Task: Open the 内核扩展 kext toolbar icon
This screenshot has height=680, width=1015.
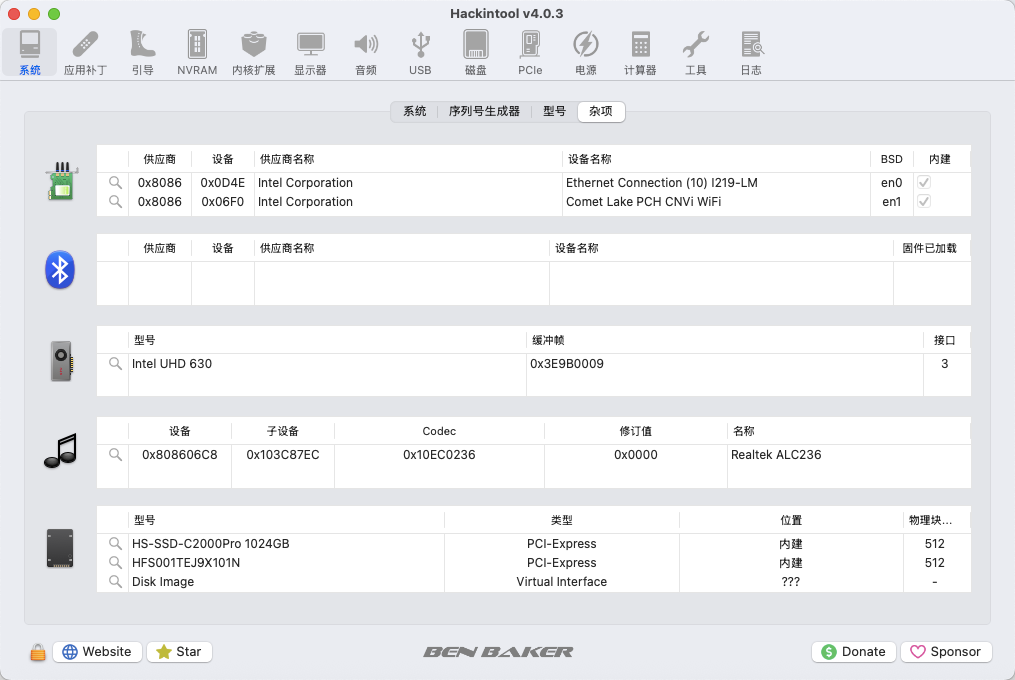Action: (x=254, y=52)
